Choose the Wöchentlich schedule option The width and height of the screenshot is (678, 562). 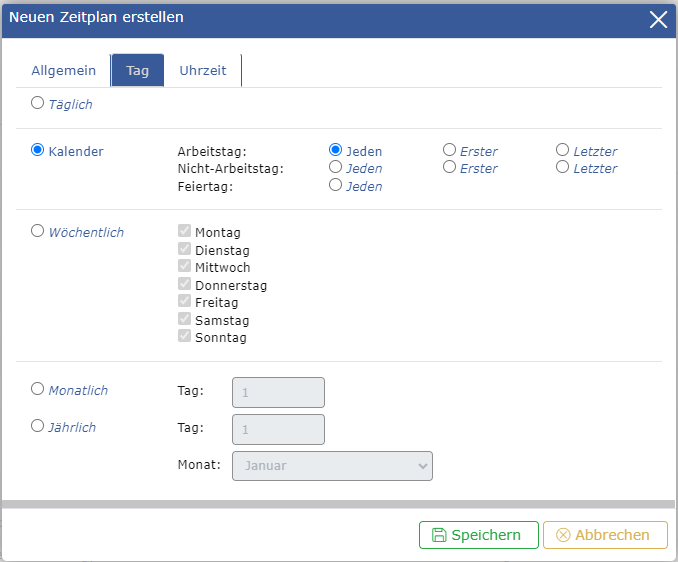point(38,231)
